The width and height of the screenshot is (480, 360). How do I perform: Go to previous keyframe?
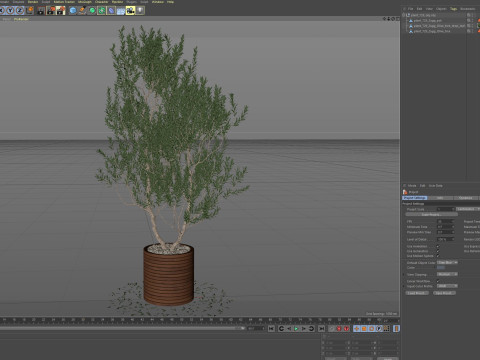pyautogui.click(x=281, y=329)
